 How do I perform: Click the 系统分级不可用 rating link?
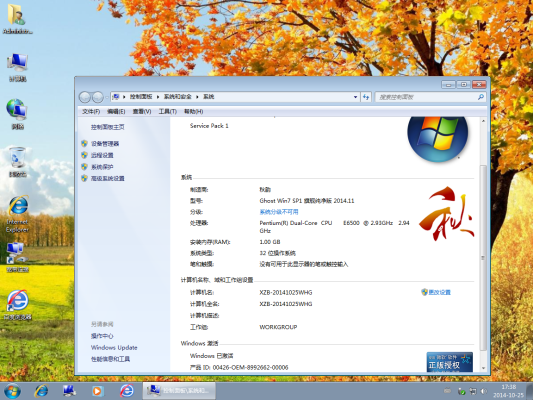point(279,212)
